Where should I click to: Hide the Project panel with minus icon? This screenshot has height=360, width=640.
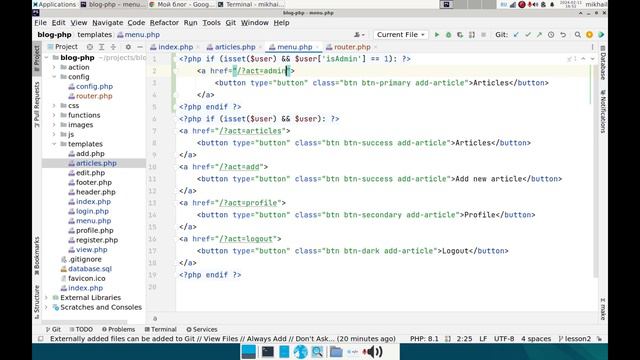click(140, 47)
